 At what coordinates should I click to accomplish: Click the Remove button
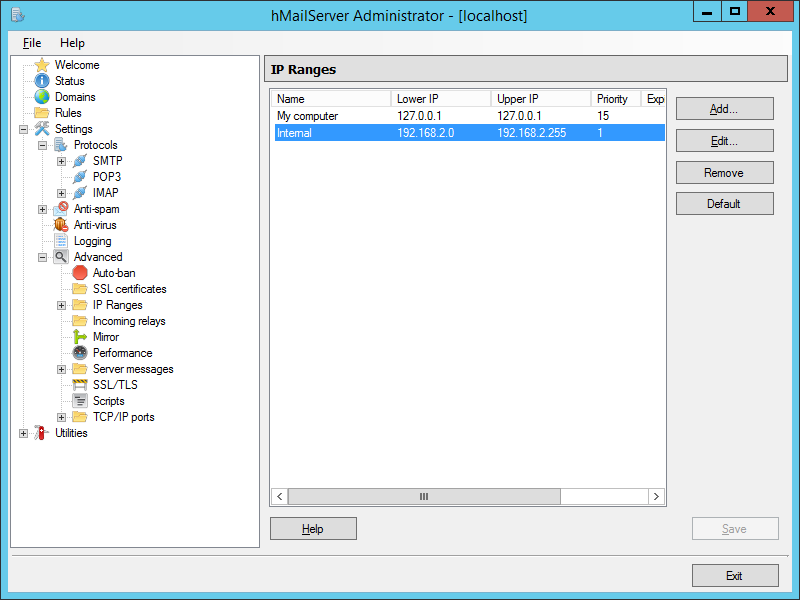(x=724, y=172)
